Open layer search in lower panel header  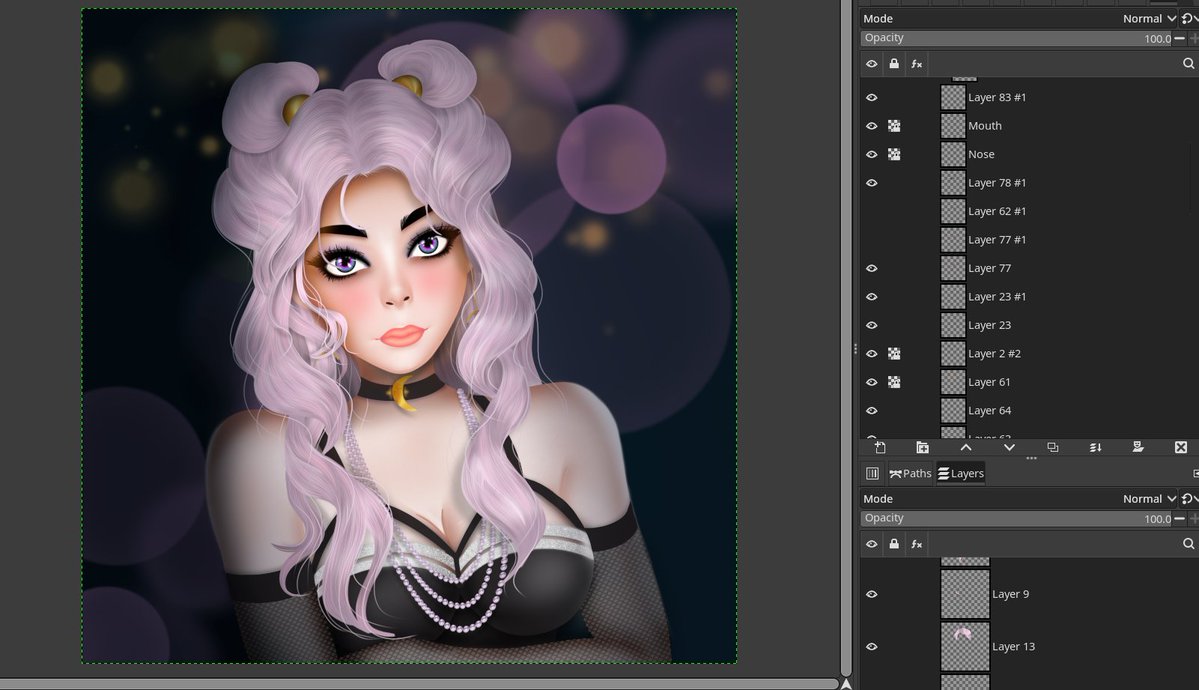1188,543
